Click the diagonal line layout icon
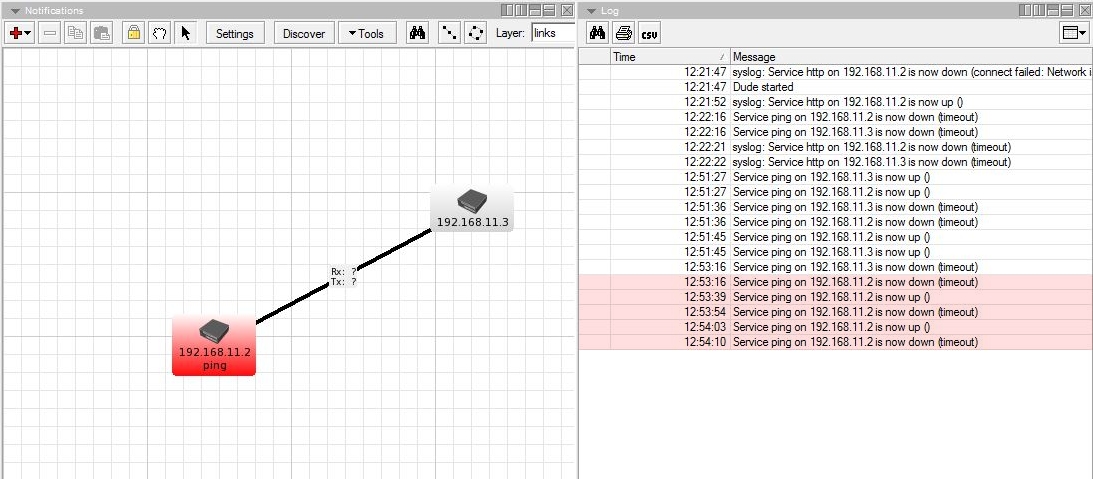The height and width of the screenshot is (479, 1093). (450, 33)
